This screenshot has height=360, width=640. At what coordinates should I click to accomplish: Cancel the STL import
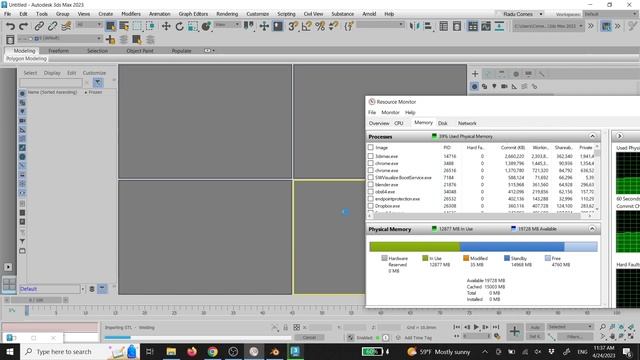point(309,337)
